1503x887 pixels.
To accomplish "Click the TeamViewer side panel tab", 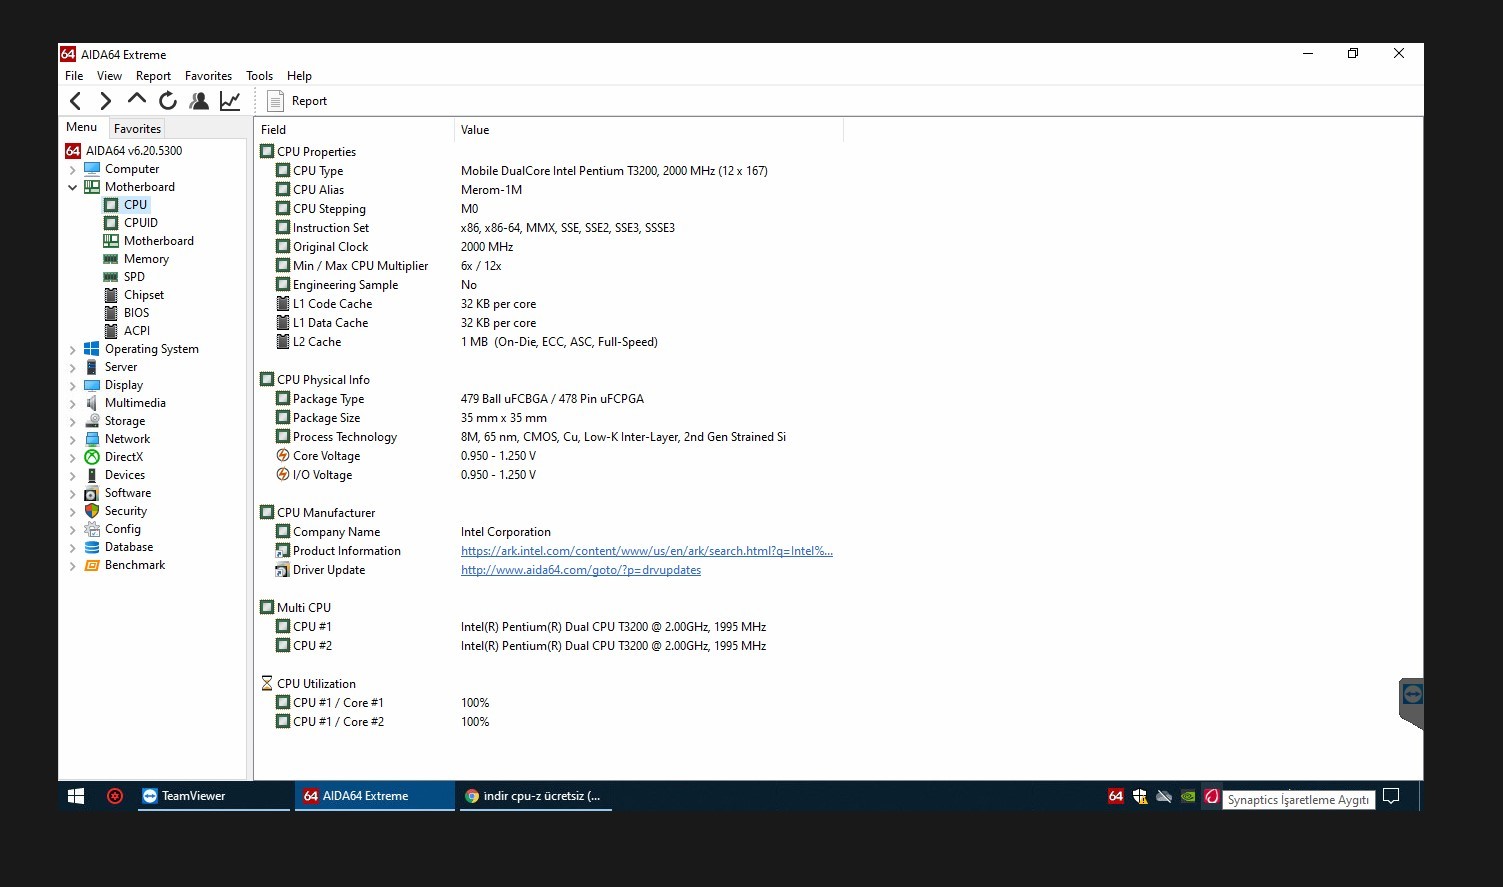I will 1411,696.
